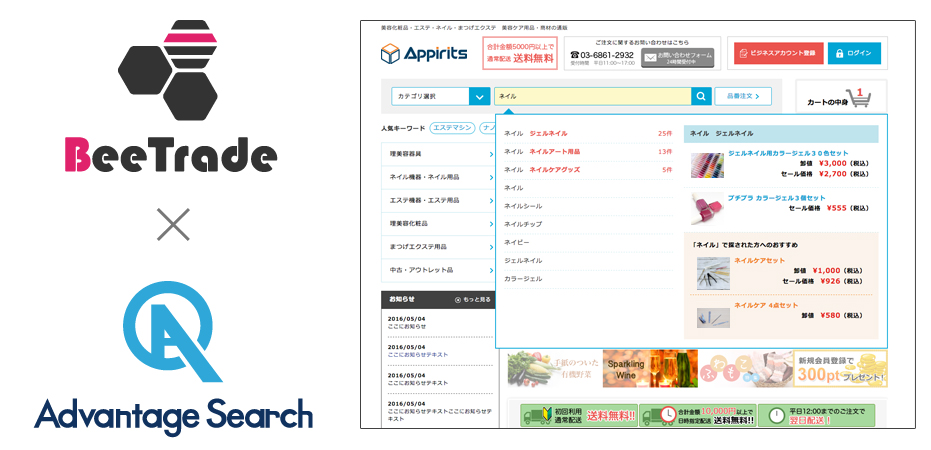Click the 送料無料 shipping banner
This screenshot has width=931, height=450.
pyautogui.click(x=520, y=53)
